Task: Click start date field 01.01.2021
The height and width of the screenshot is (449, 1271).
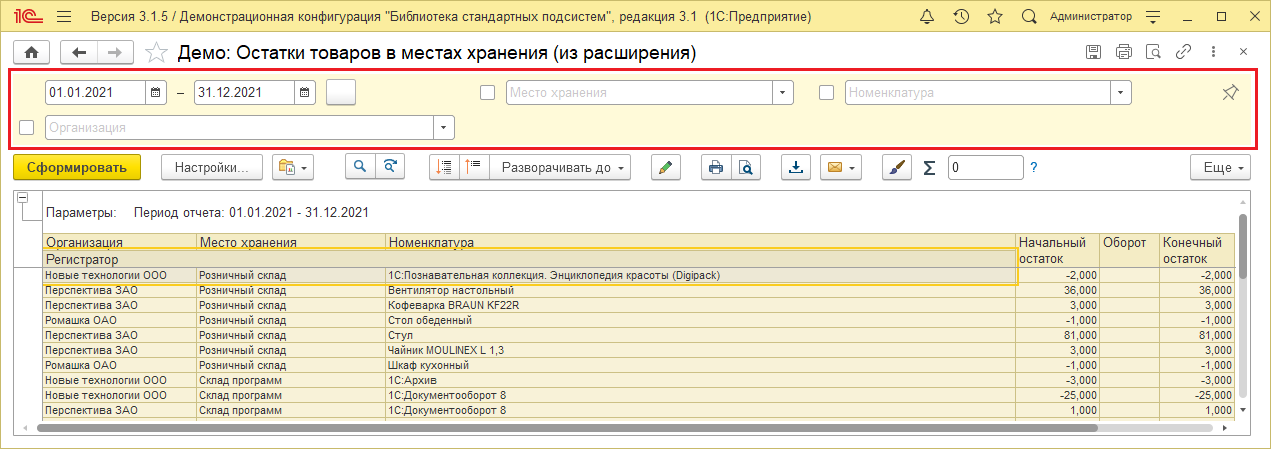Action: (95, 92)
